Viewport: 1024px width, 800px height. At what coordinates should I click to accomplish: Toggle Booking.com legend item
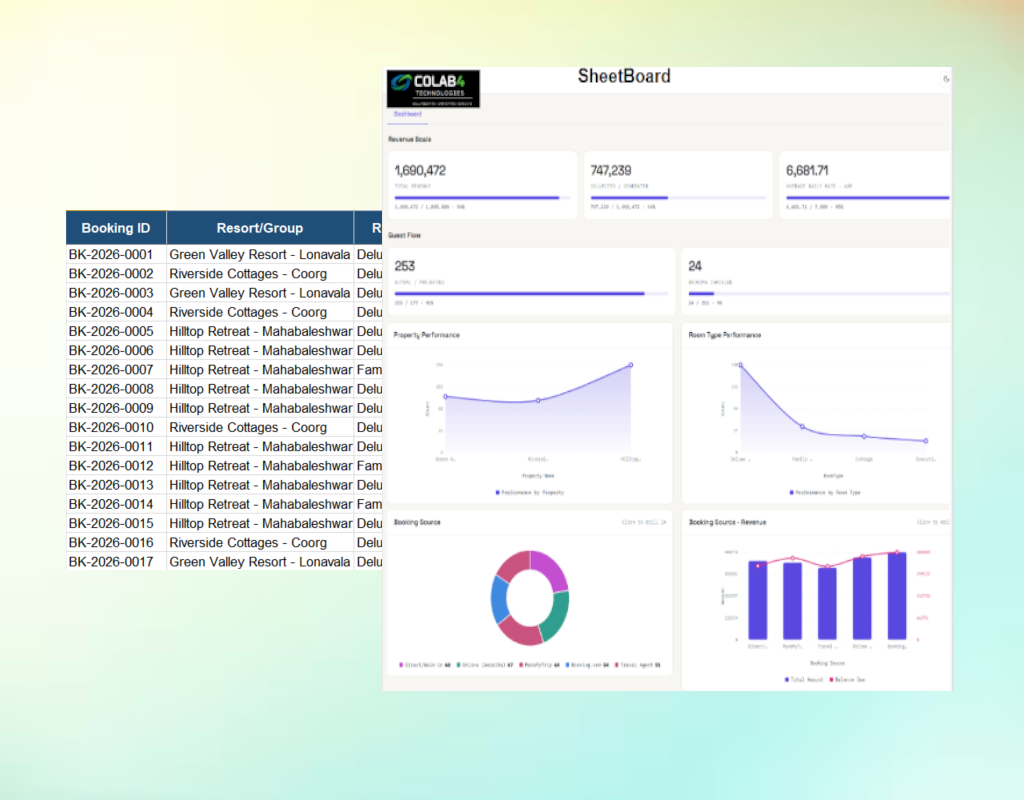tap(587, 665)
